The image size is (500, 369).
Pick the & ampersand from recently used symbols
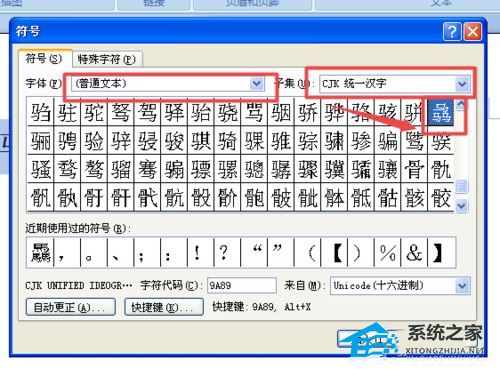pos(414,253)
